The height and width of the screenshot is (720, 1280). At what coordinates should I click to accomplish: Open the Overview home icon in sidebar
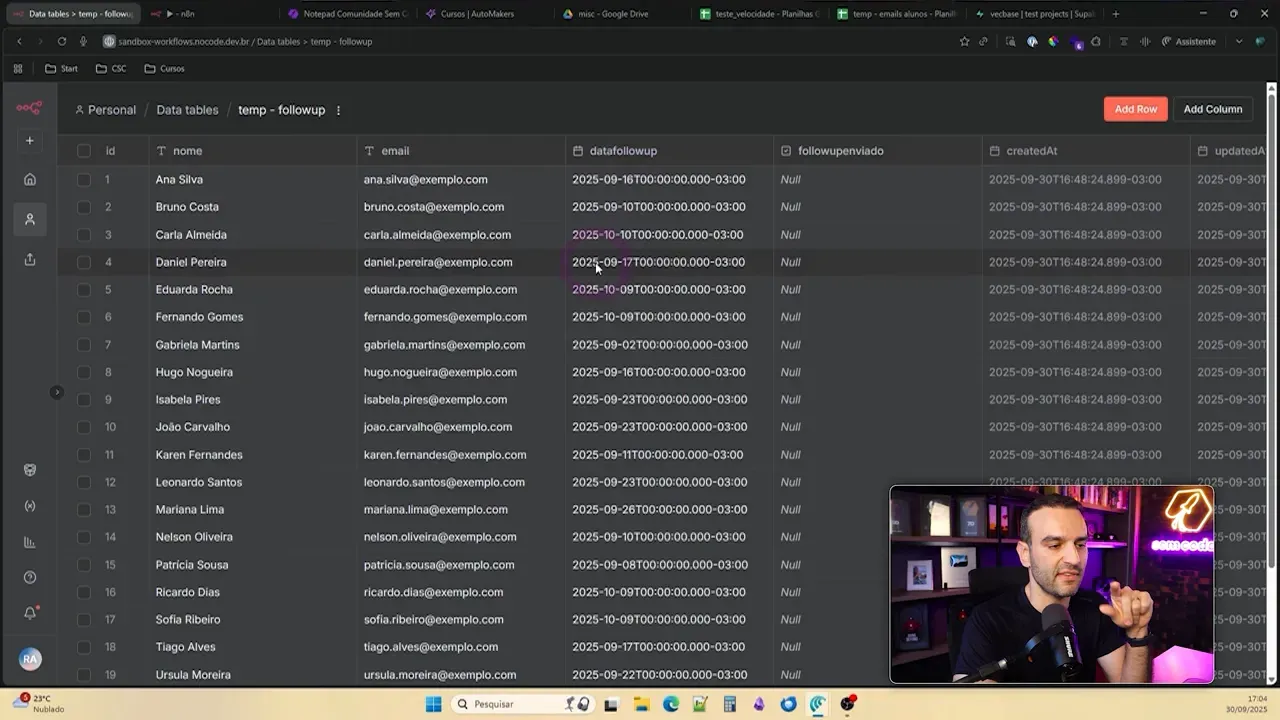coord(30,179)
